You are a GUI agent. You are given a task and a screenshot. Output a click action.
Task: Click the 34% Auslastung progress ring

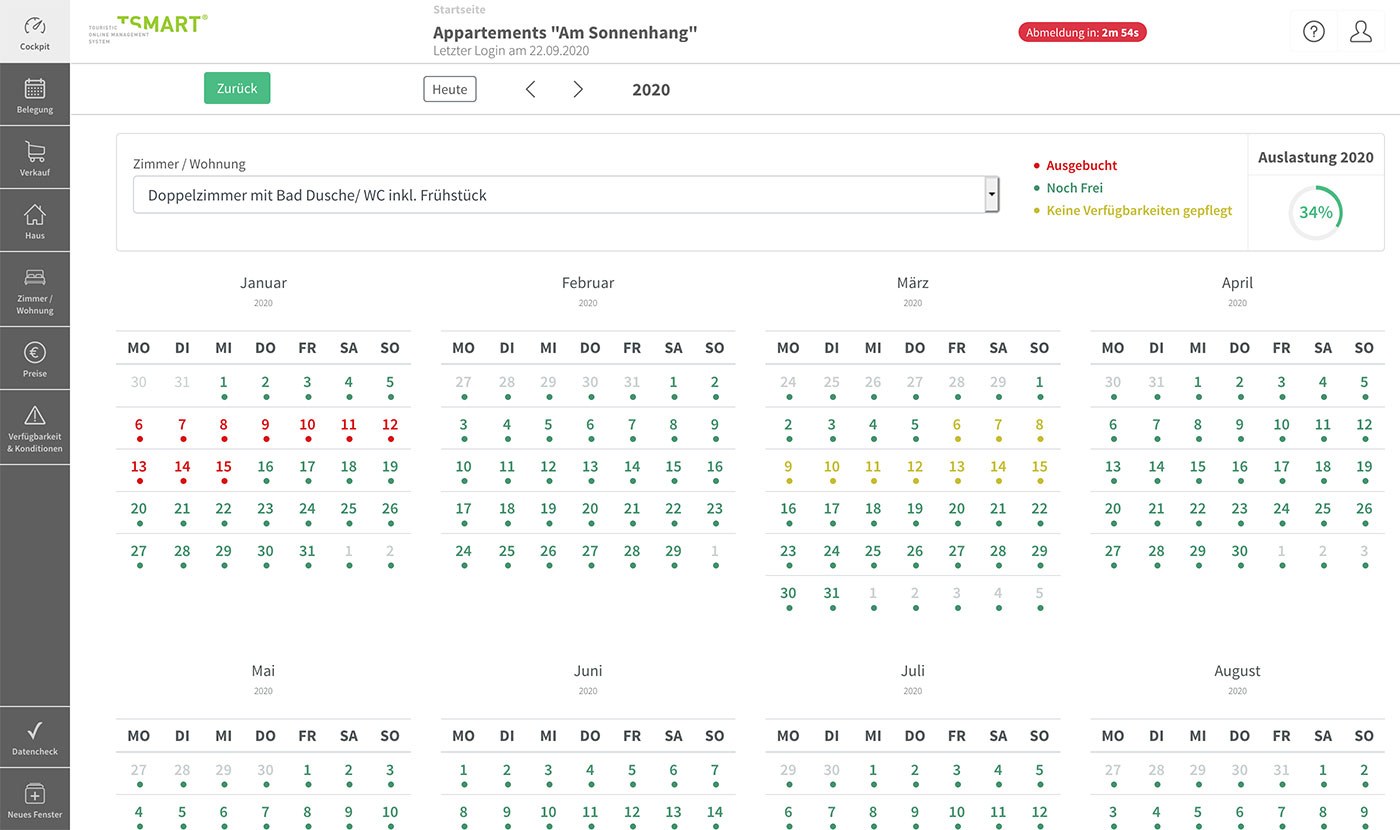[x=1315, y=212]
